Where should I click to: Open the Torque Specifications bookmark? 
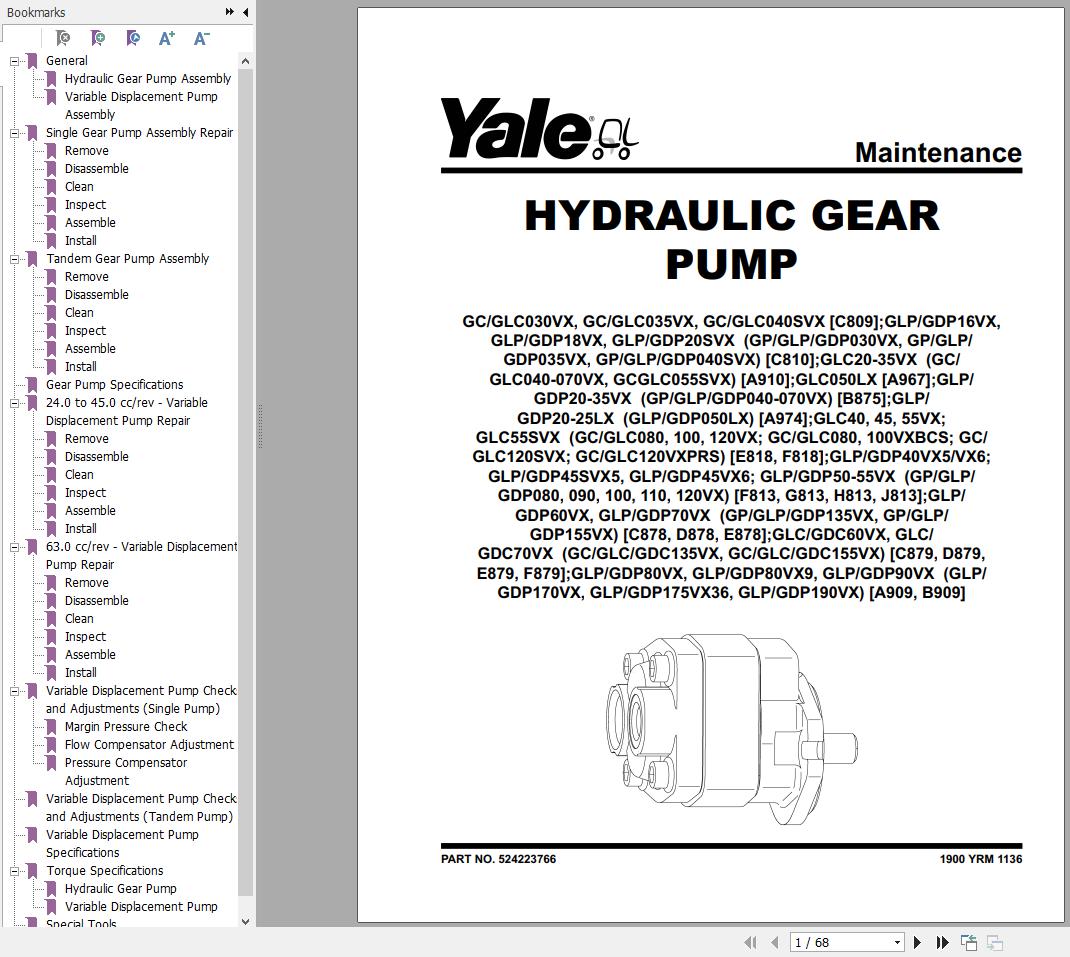104,871
